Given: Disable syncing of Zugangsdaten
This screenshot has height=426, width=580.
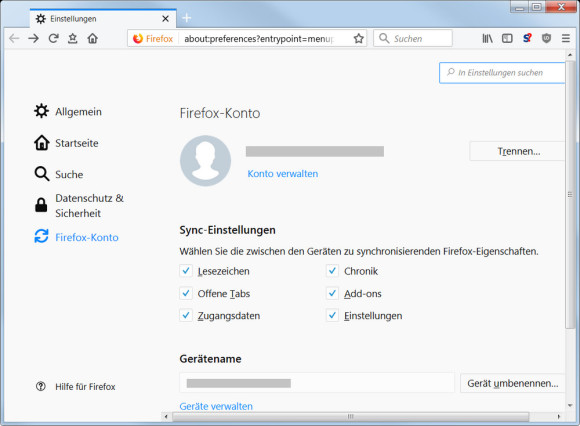Looking at the screenshot, I should point(186,315).
